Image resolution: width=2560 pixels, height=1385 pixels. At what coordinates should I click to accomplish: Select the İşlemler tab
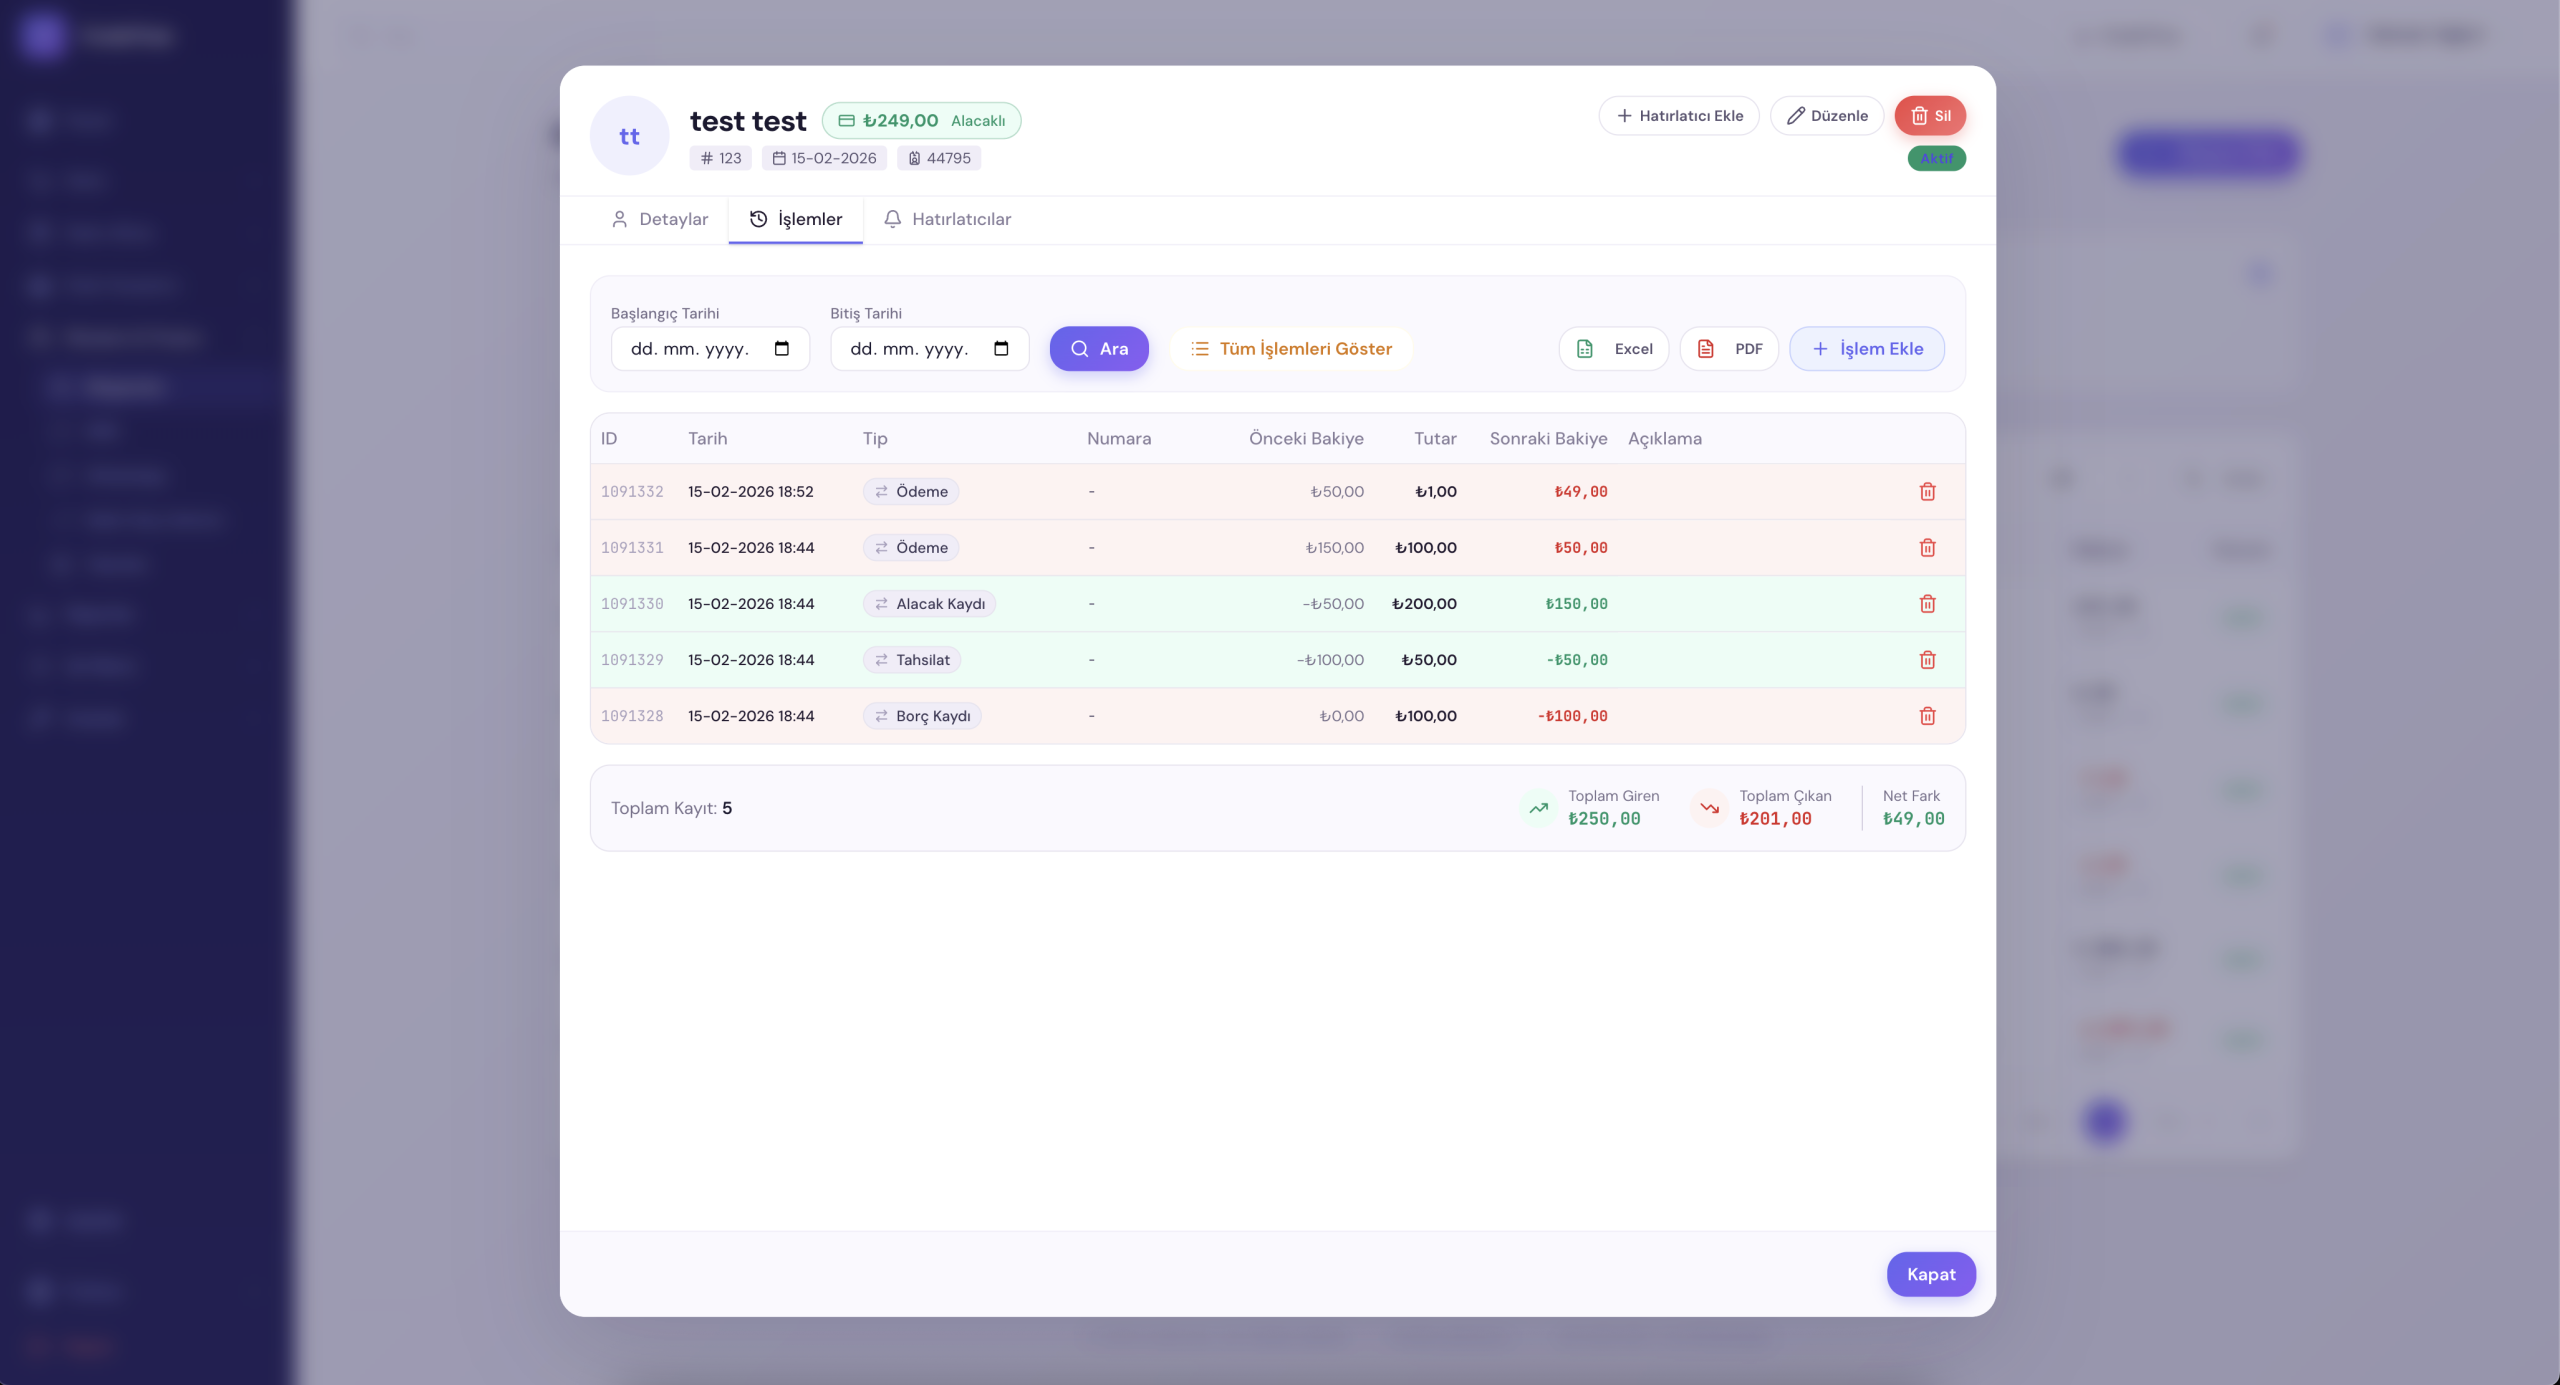coord(796,219)
